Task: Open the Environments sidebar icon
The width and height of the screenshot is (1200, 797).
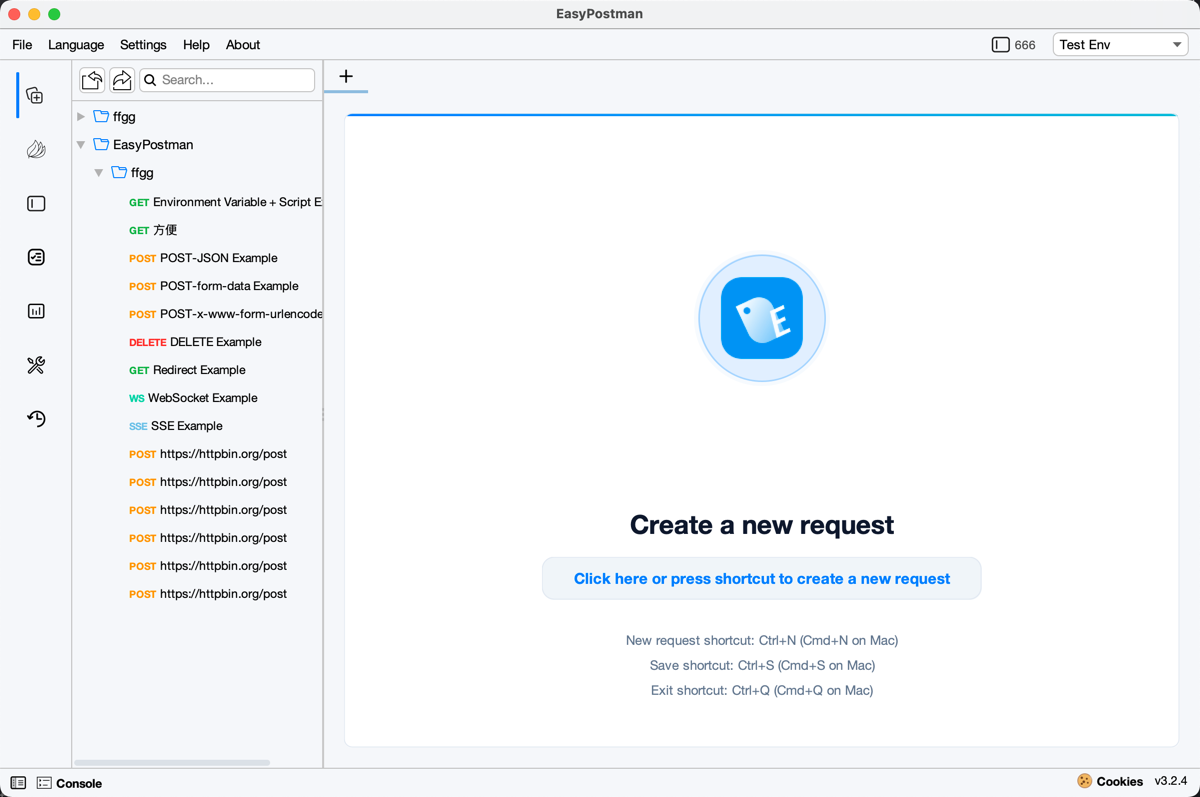Action: [36, 204]
